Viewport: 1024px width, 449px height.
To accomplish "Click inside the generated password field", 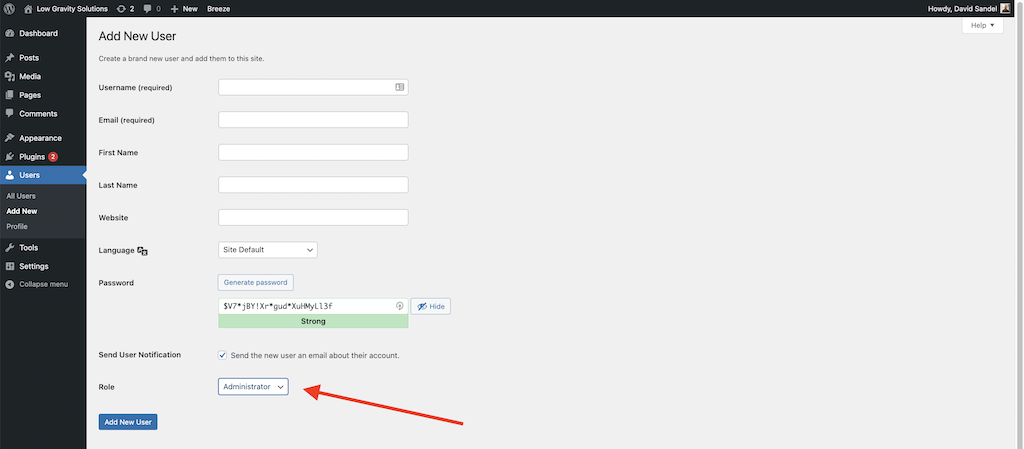I will (x=313, y=306).
